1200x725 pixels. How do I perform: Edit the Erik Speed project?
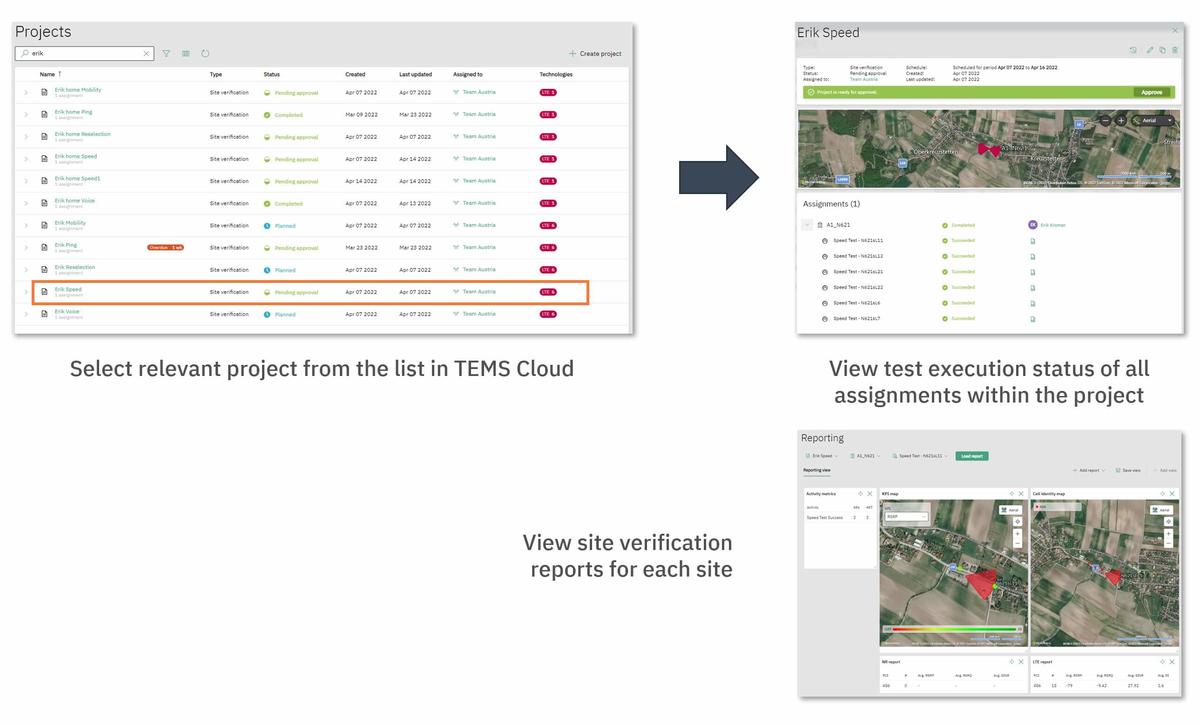[1150, 50]
